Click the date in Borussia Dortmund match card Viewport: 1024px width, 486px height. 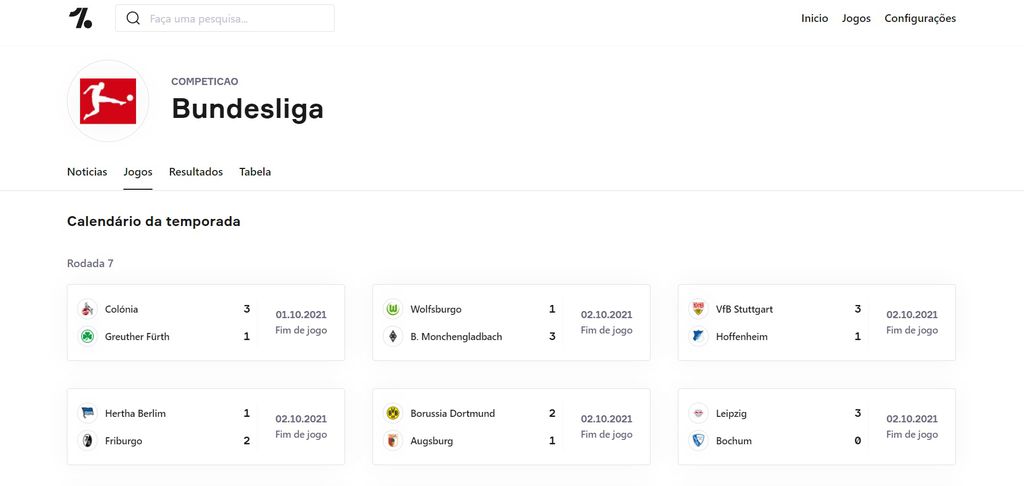(x=607, y=419)
